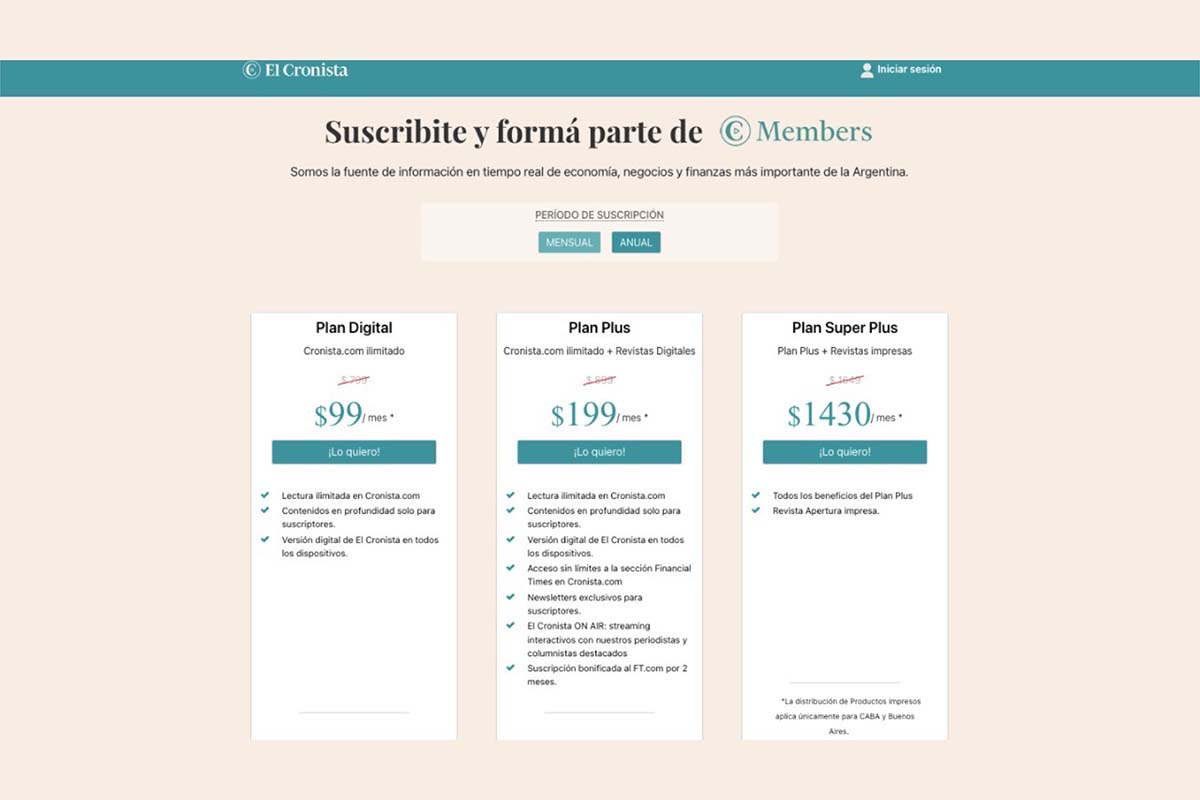Click the $1430 monthly price
Image resolution: width=1200 pixels, height=800 pixels.
pyautogui.click(x=829, y=415)
